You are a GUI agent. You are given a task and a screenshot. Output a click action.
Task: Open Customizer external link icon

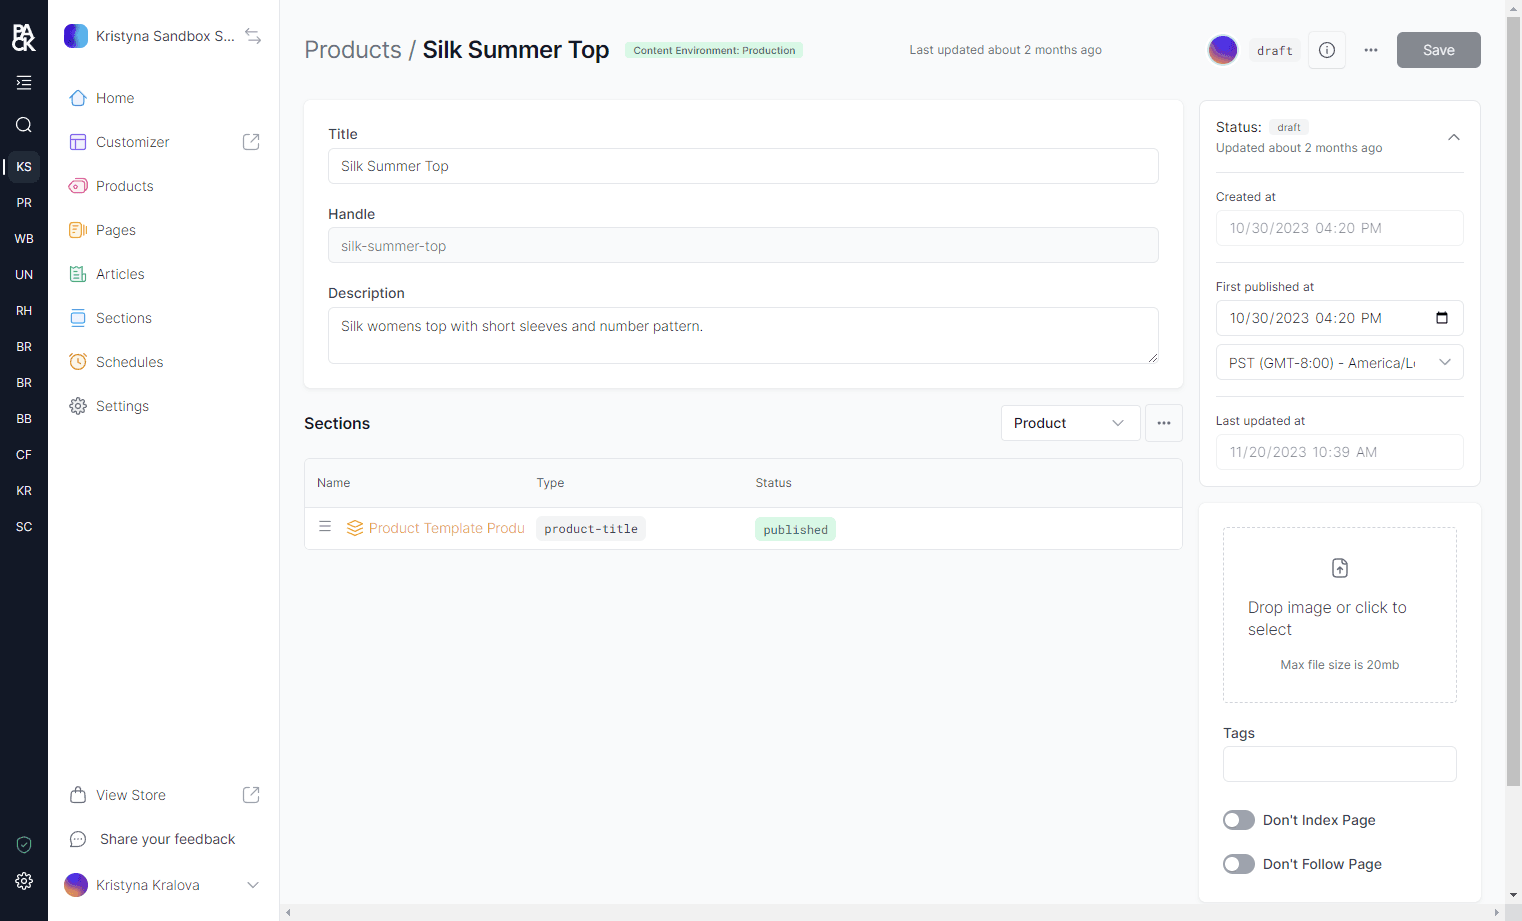pos(251,142)
